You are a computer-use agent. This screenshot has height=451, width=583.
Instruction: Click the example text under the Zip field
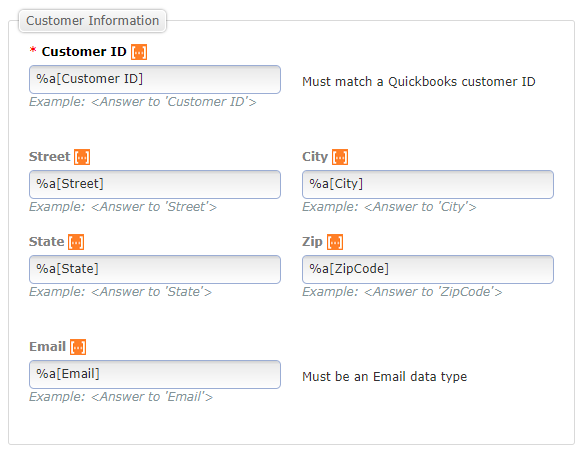coord(402,292)
